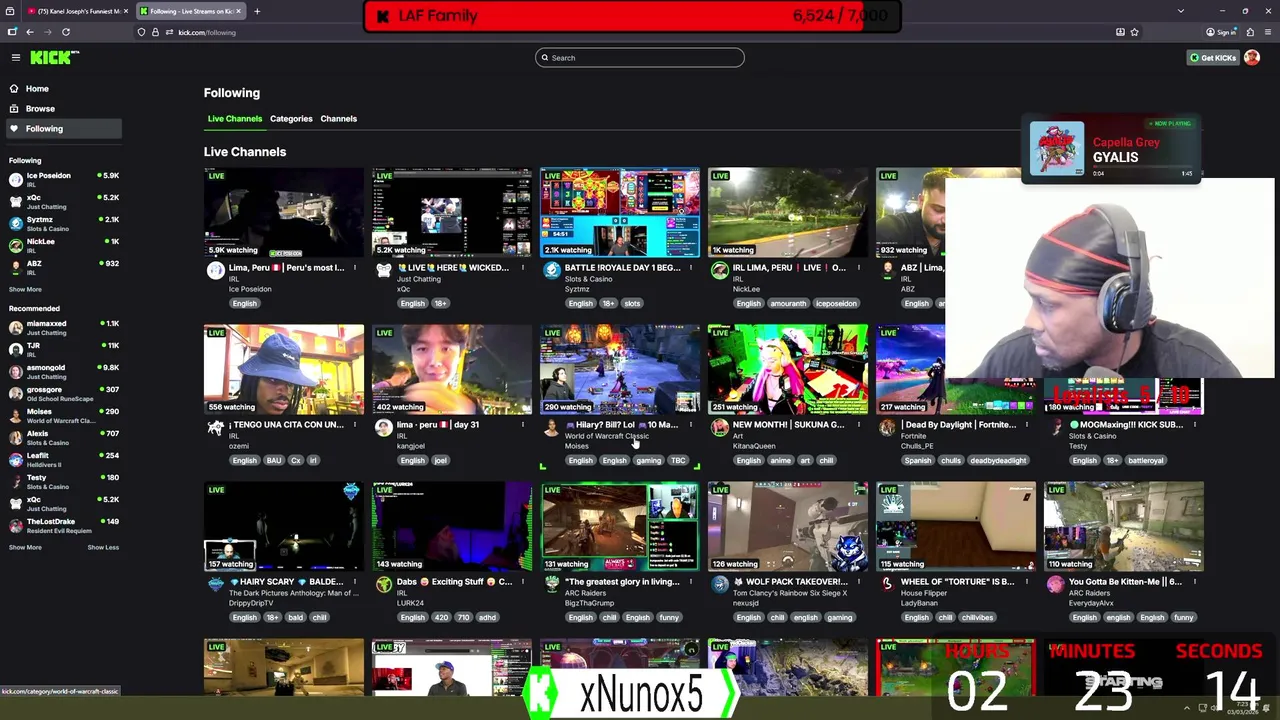Viewport: 1280px width, 720px height.
Task: Expand Show More under the Following list
Action: [25, 290]
